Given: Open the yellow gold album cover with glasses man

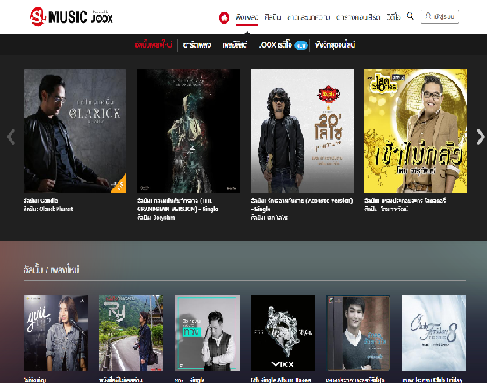Looking at the screenshot, I should [x=415, y=131].
